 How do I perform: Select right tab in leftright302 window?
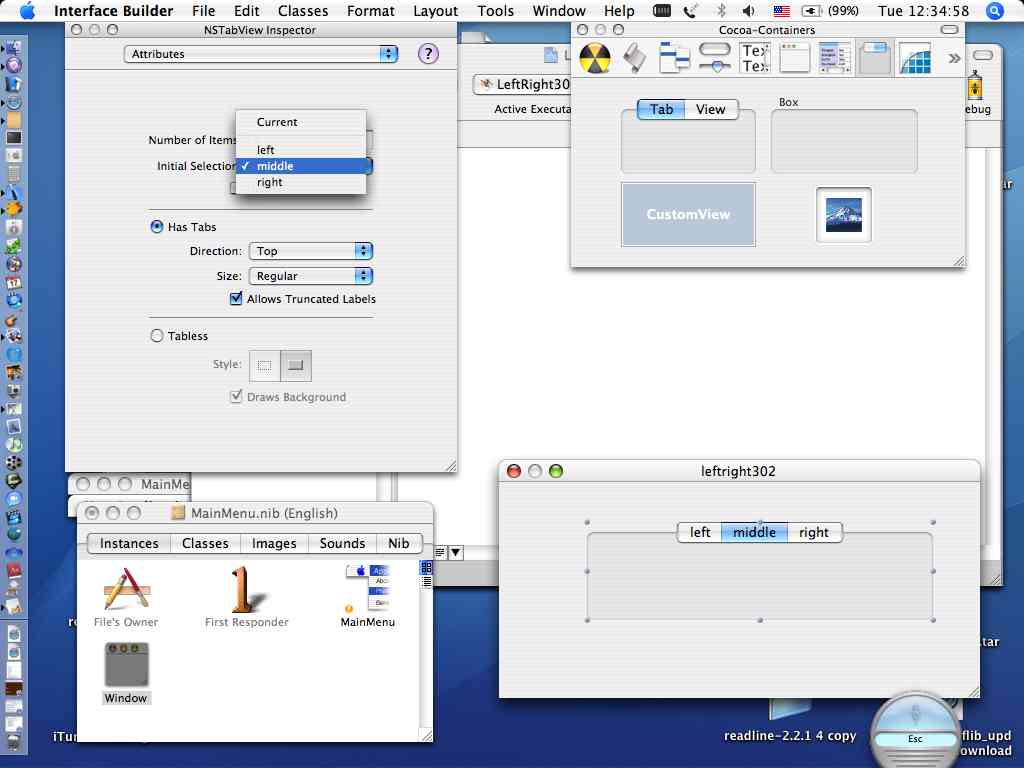814,532
